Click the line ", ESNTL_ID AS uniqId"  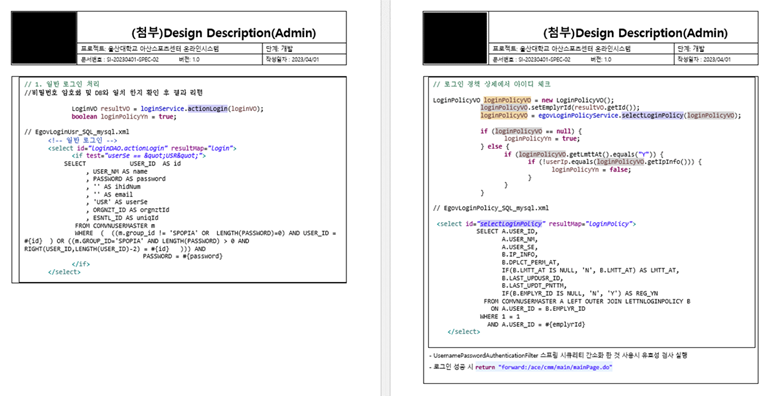pyautogui.click(x=122, y=218)
